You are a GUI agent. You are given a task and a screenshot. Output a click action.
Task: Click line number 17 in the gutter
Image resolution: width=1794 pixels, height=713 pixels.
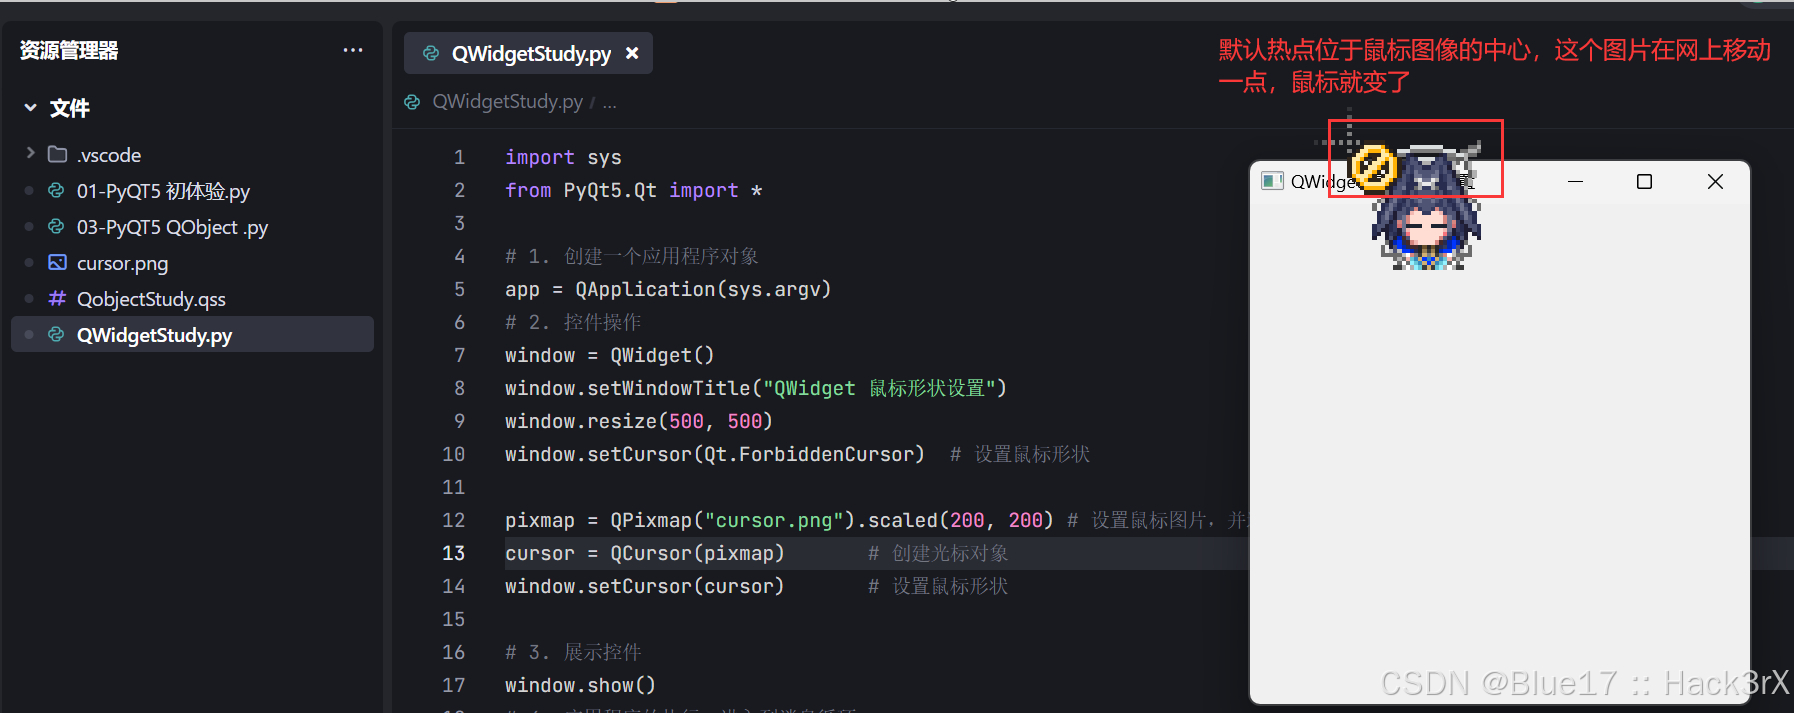point(453,685)
